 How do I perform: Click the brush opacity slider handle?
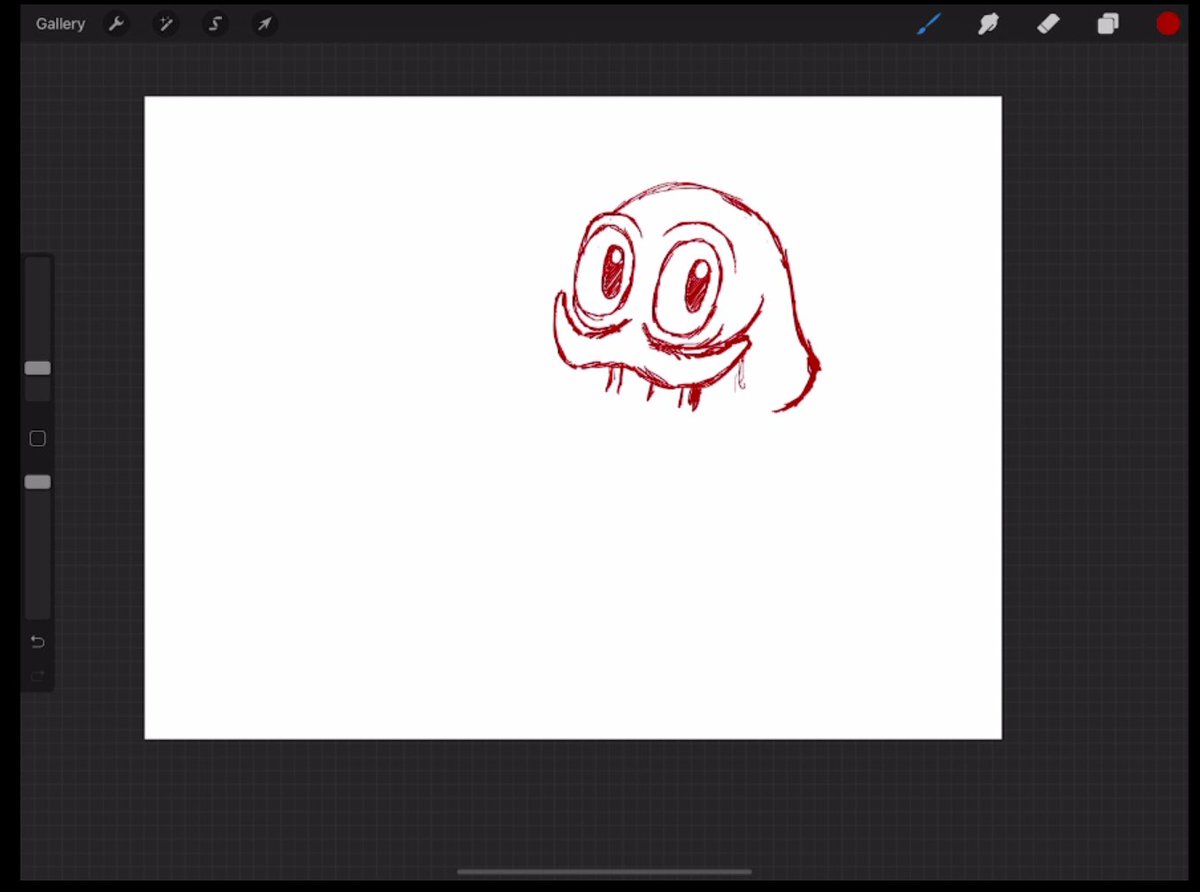coord(38,482)
